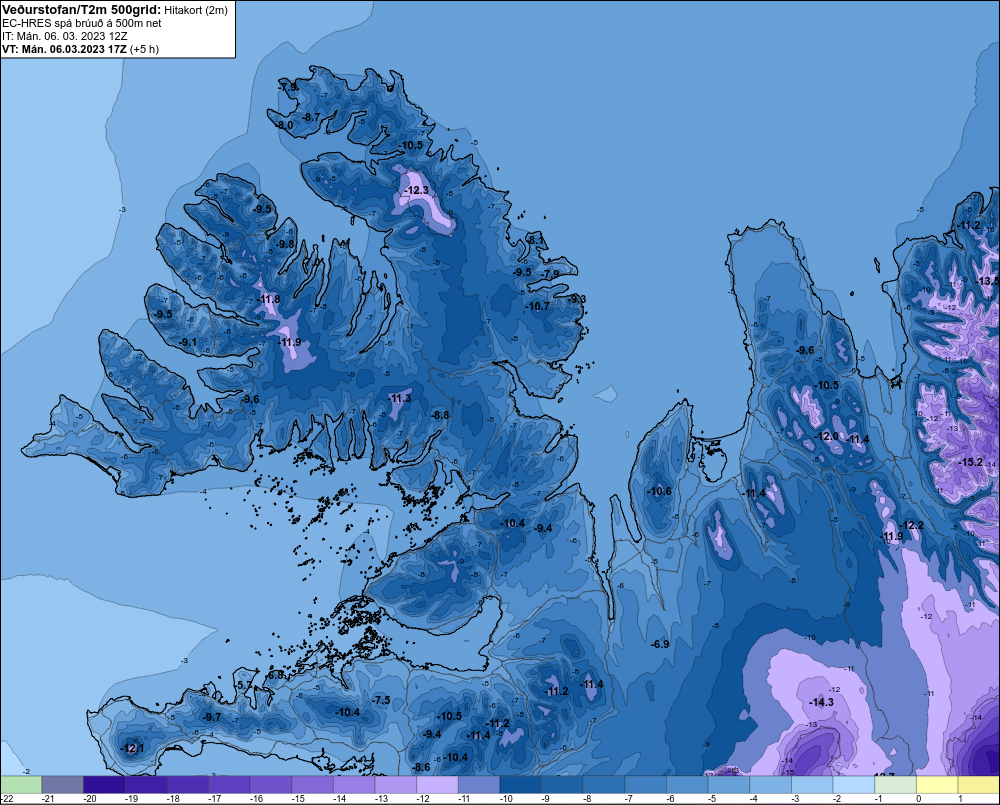Click the -11.8 temperature reading
The image size is (1000, 805).
point(268,299)
